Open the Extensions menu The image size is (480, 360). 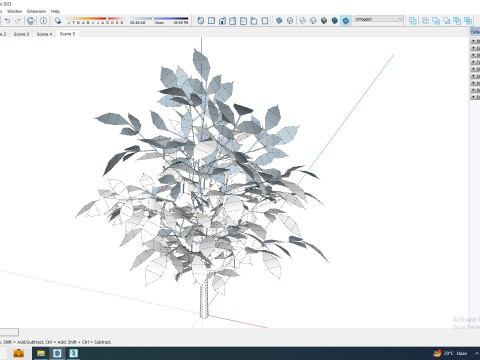(36, 11)
